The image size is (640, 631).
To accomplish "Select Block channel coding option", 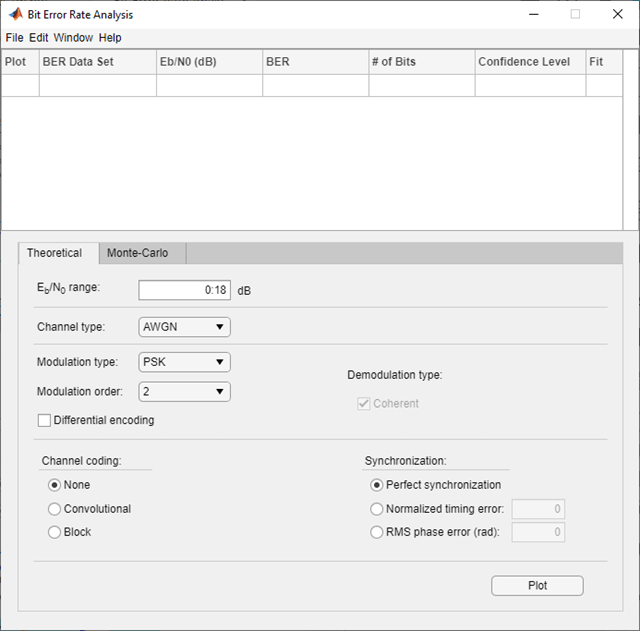I will tap(54, 532).
